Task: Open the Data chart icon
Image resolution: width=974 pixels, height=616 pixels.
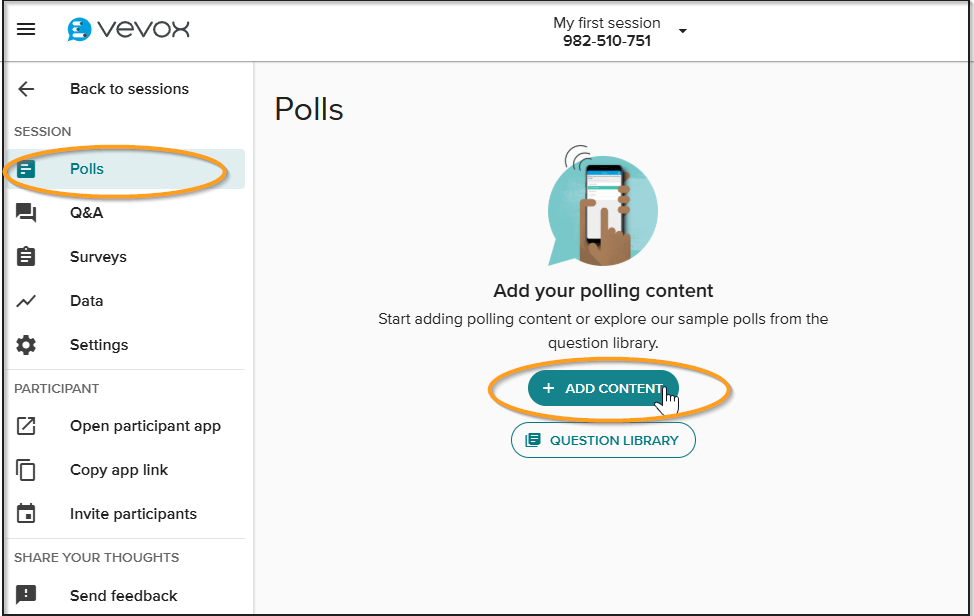Action: point(25,301)
